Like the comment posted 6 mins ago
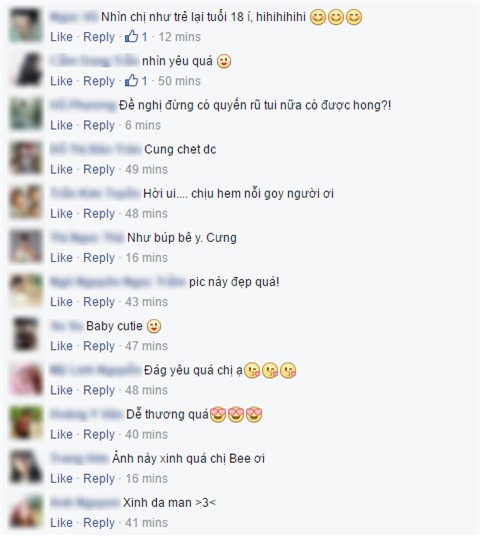 pos(61,125)
